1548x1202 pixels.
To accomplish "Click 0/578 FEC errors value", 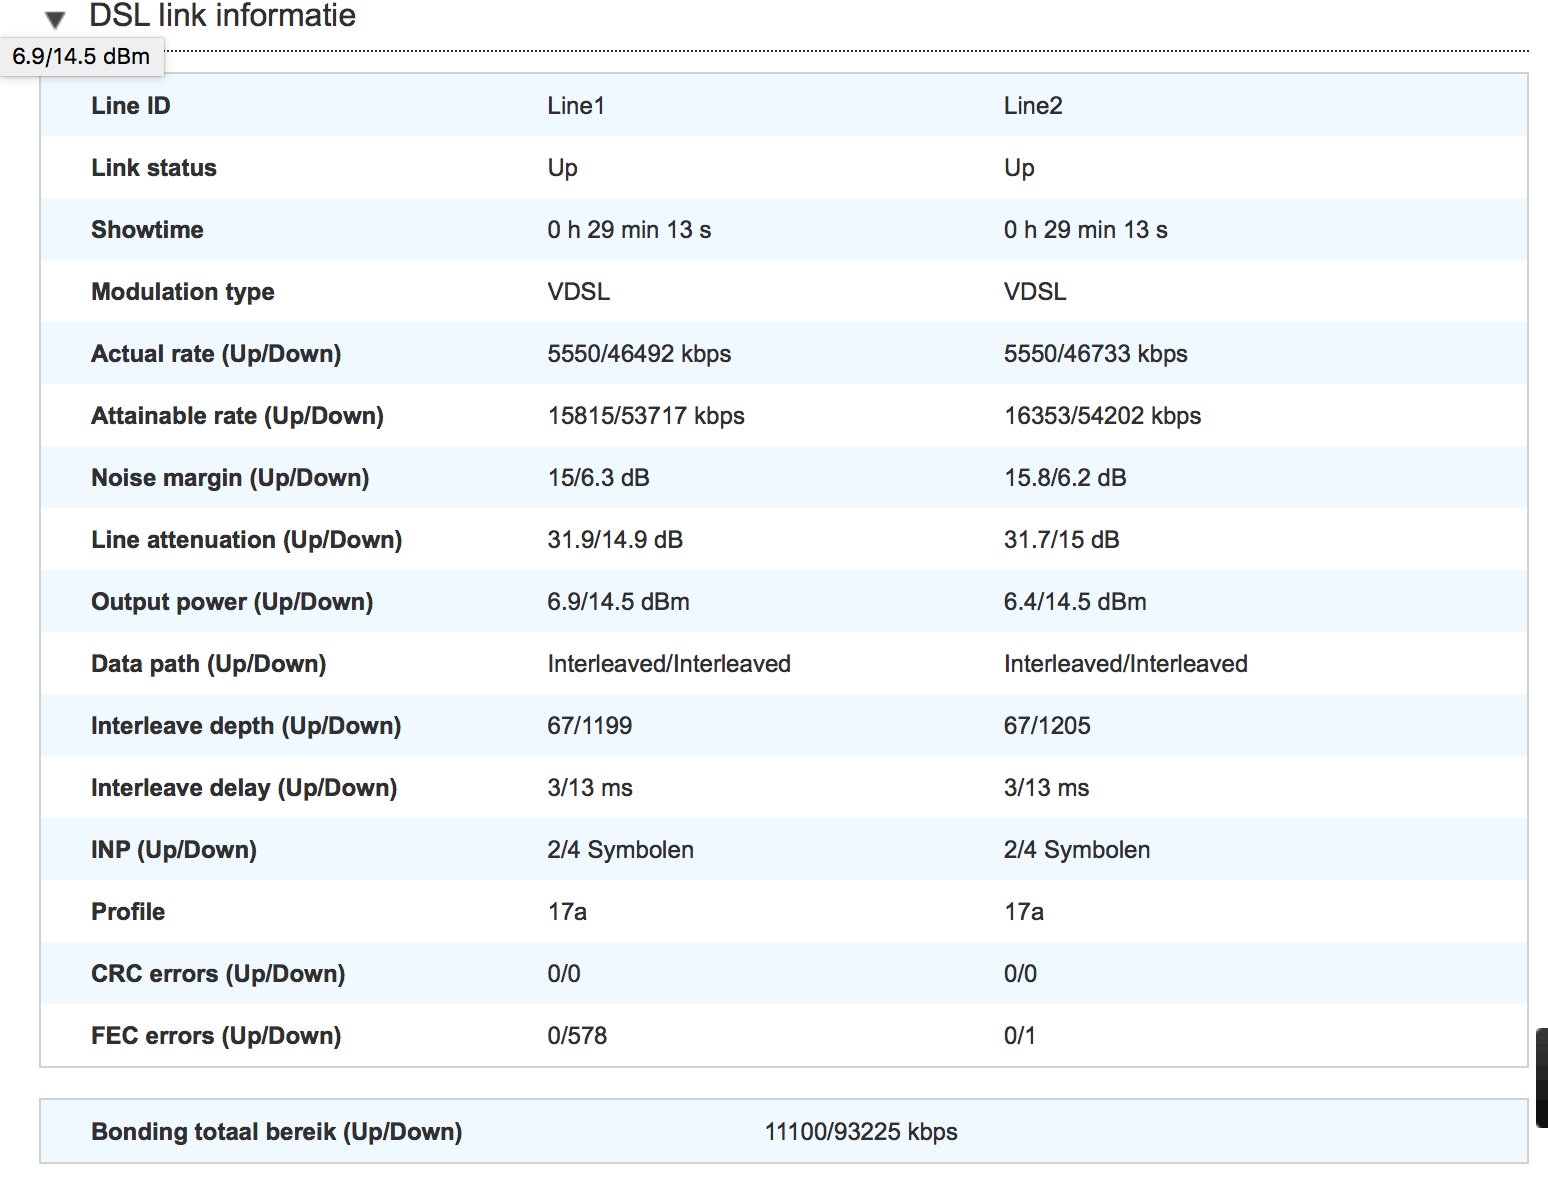I will (577, 1035).
